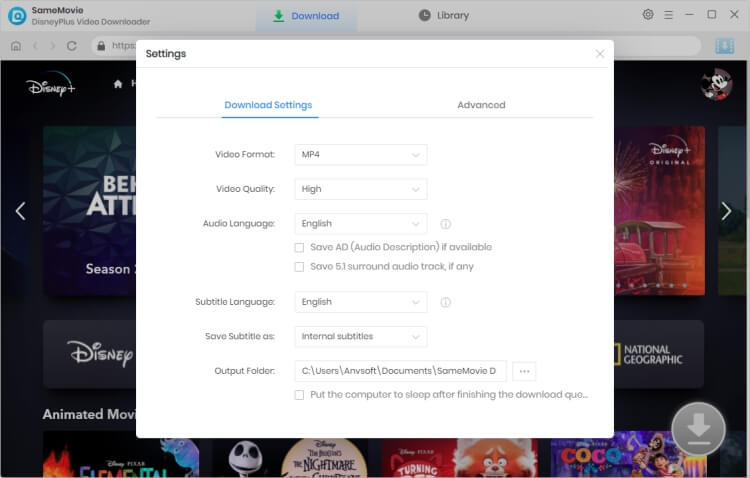Viewport: 750px width, 478px height.
Task: Enable Save AD (Audio Description) checkbox
Action: (300, 247)
